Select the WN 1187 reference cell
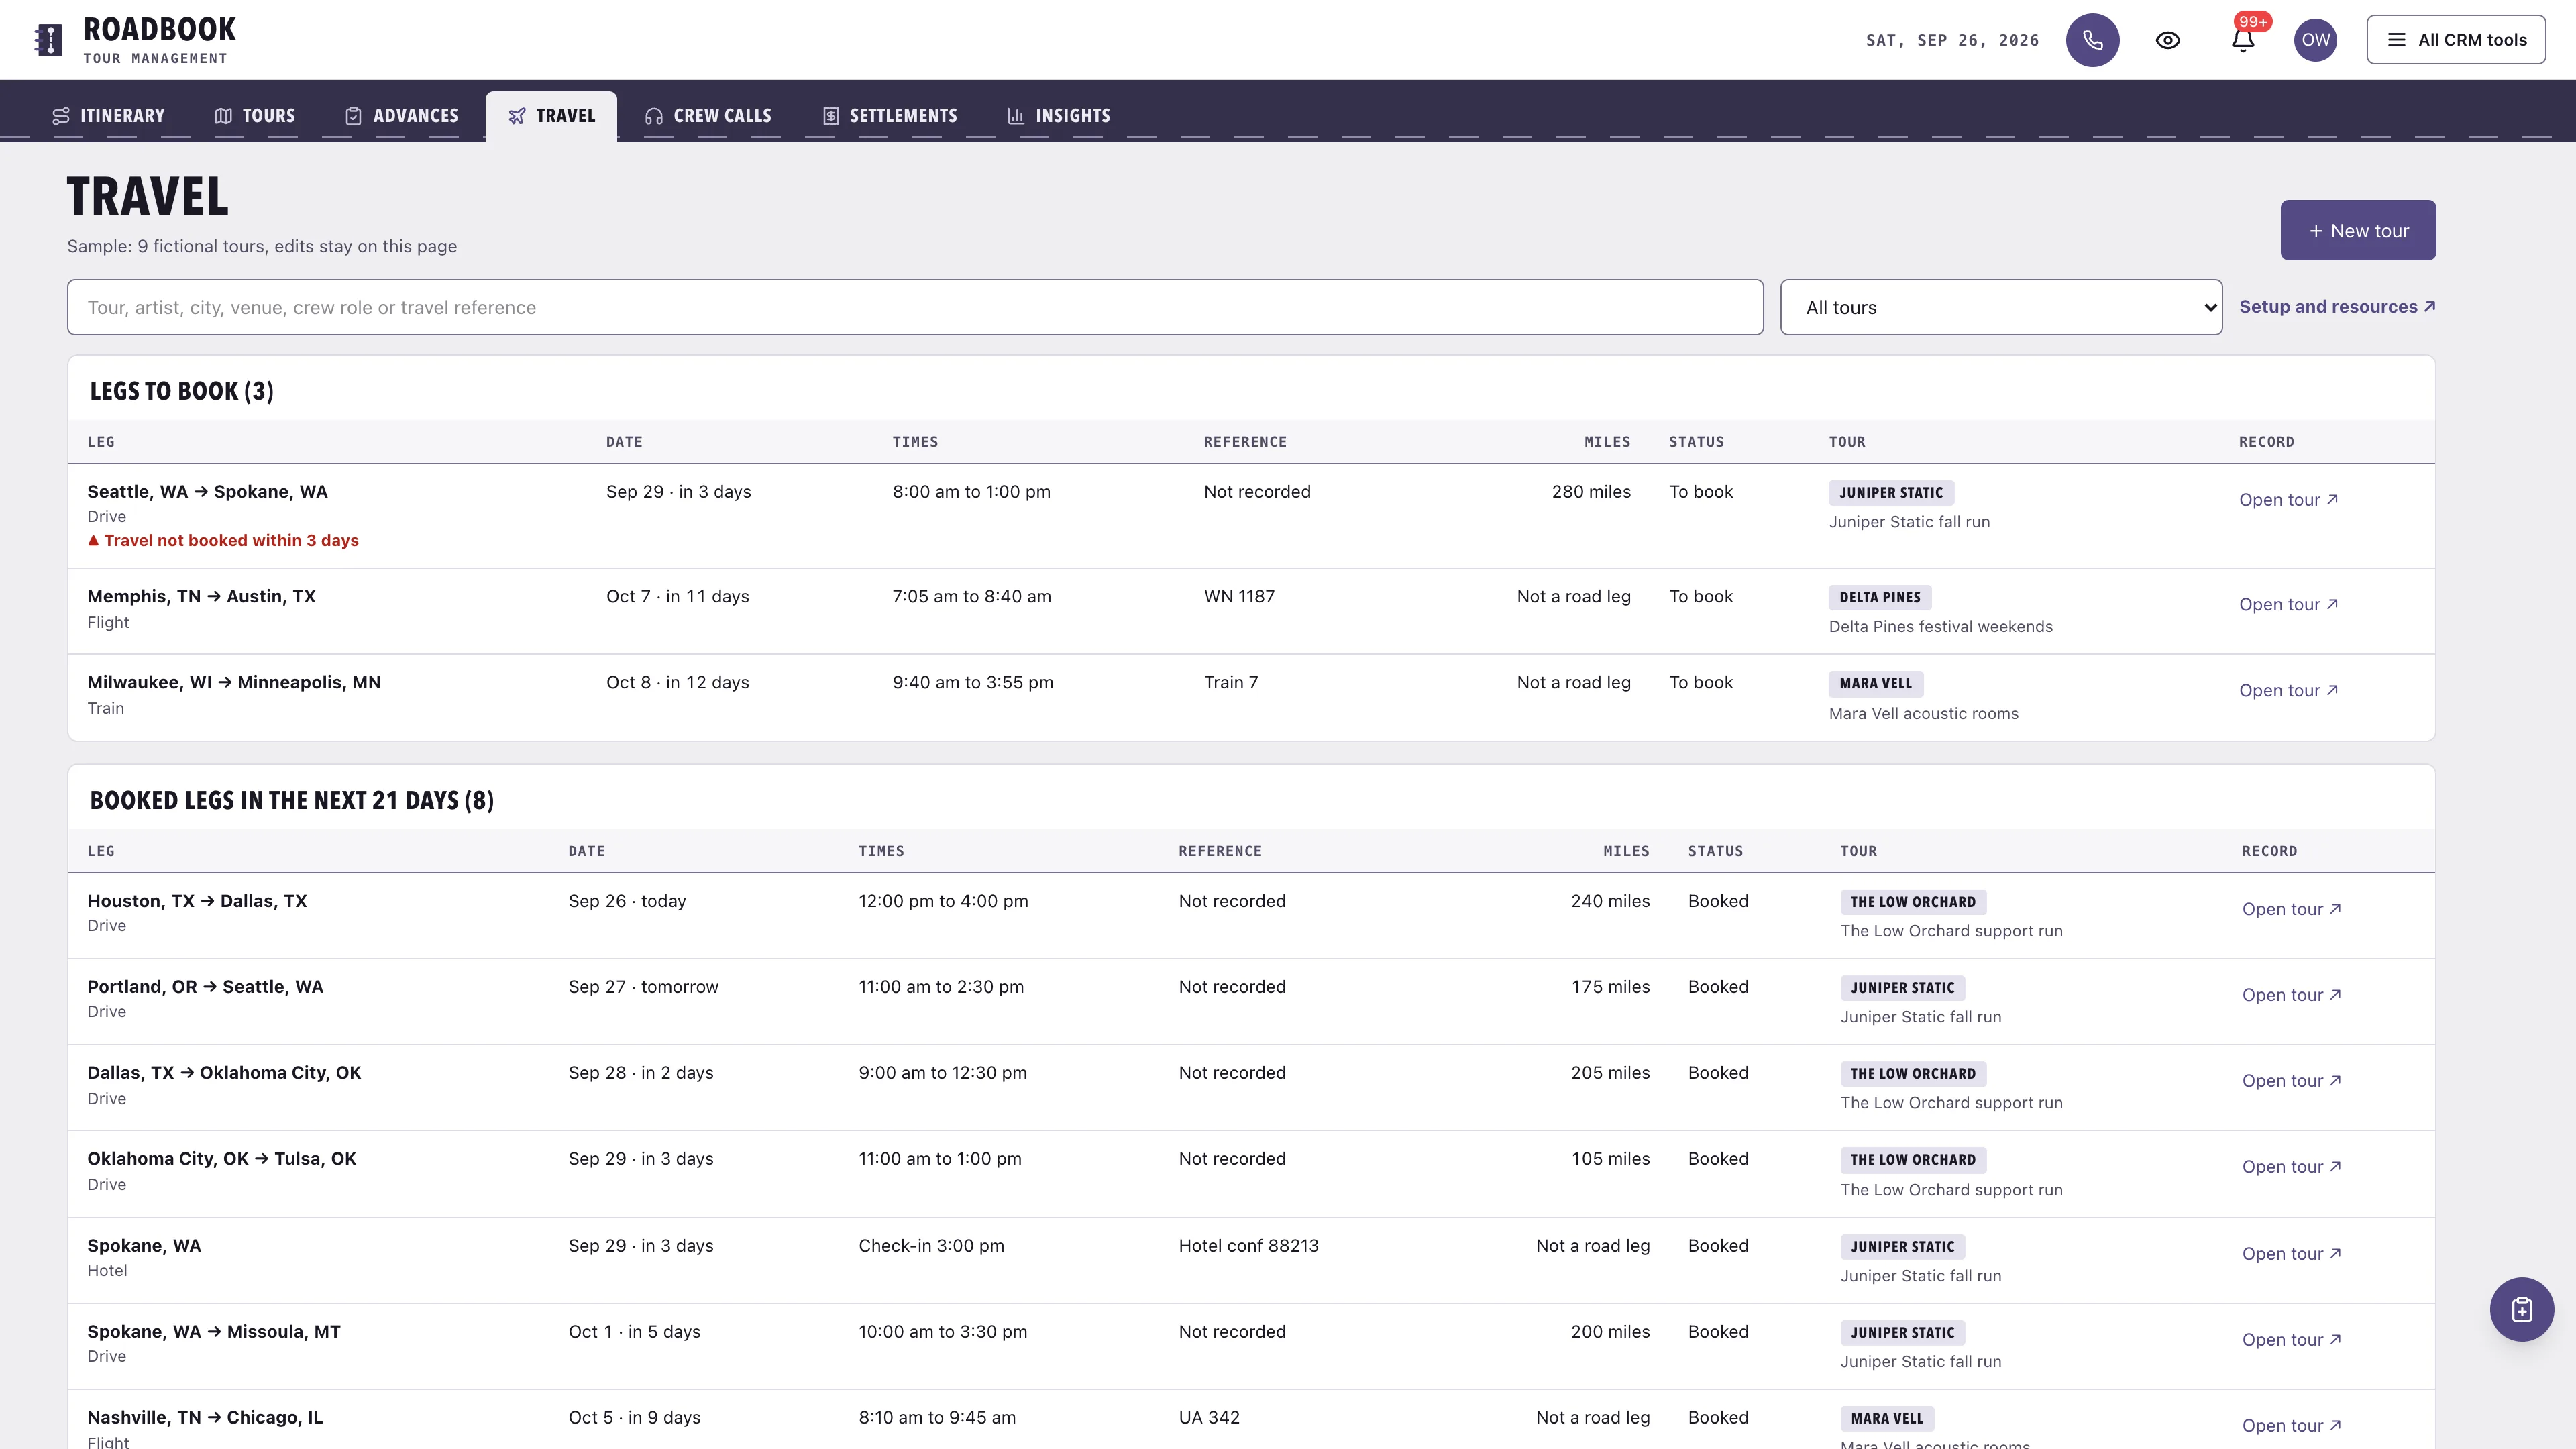 [x=1239, y=597]
